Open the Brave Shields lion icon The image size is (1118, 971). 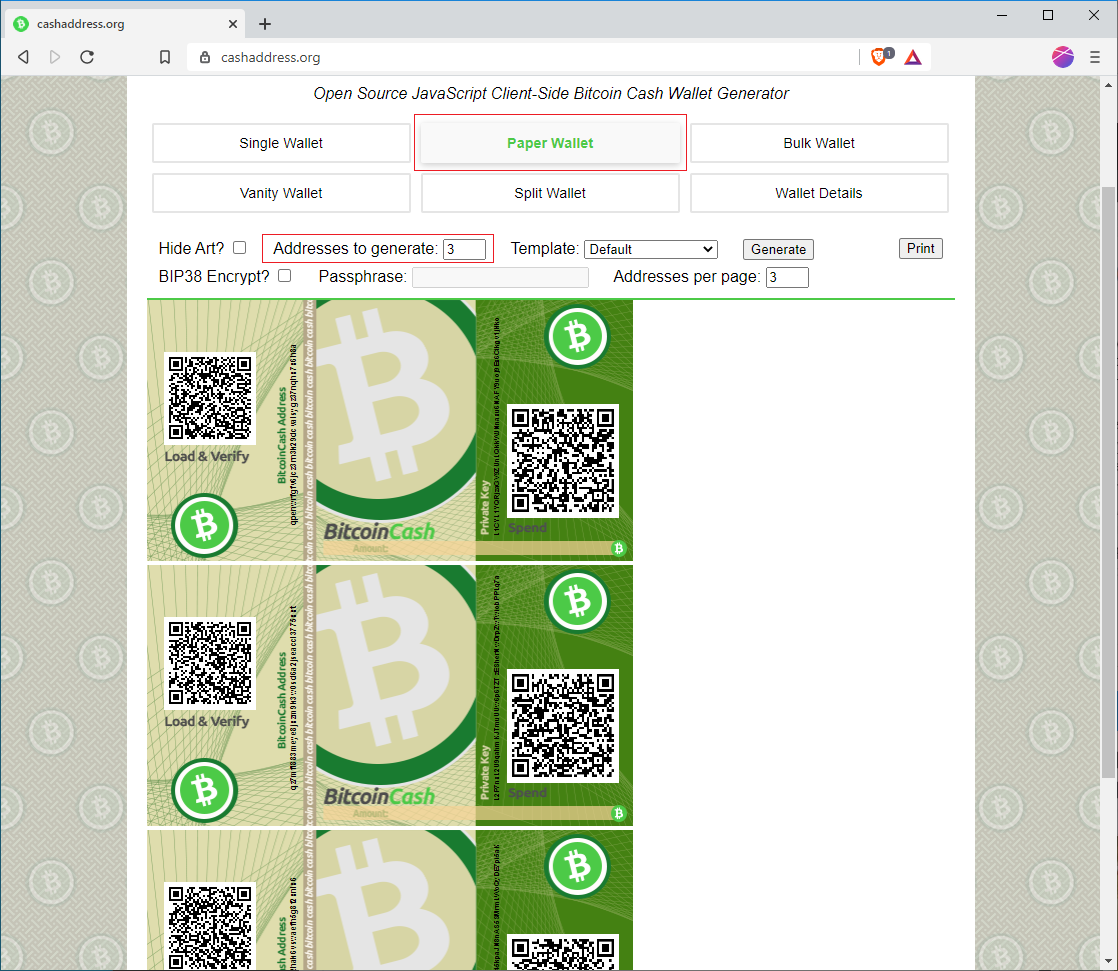(x=880, y=56)
